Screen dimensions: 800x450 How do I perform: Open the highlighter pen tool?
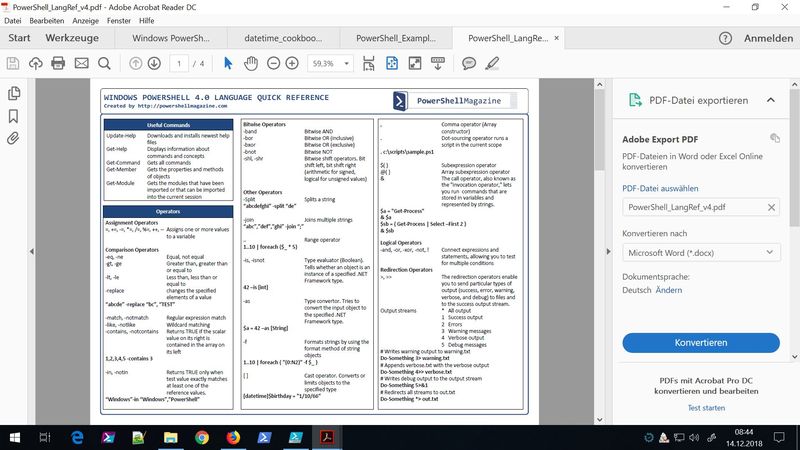[x=492, y=63]
